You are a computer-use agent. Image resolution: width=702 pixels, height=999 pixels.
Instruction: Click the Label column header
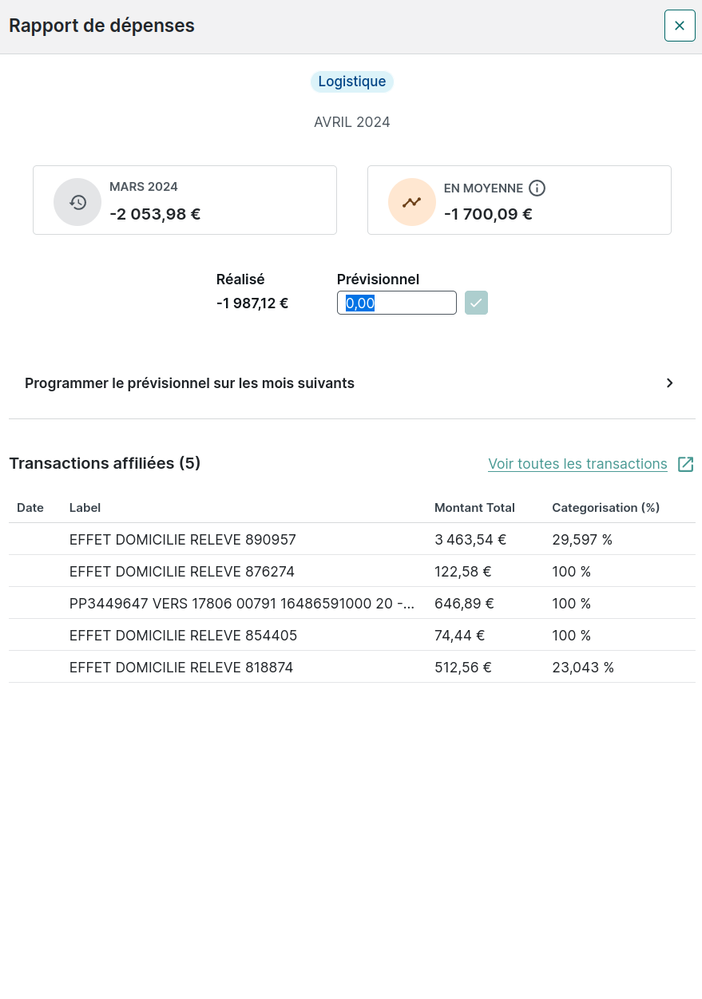point(85,508)
